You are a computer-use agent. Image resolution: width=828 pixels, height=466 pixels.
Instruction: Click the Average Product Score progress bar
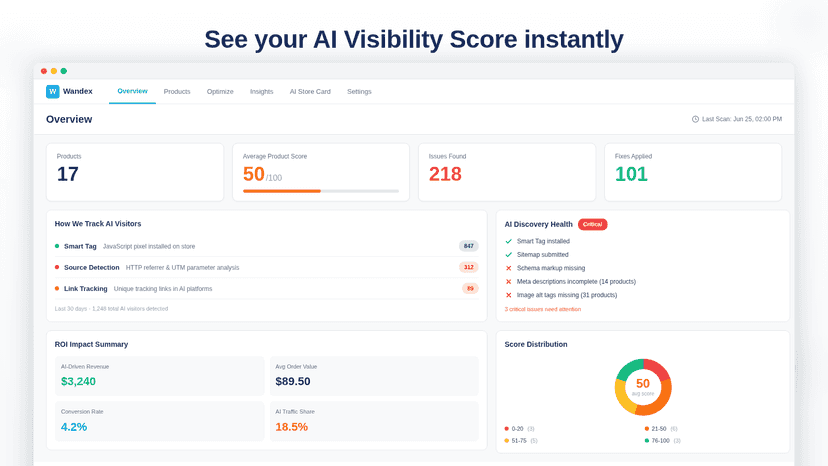[x=321, y=191]
